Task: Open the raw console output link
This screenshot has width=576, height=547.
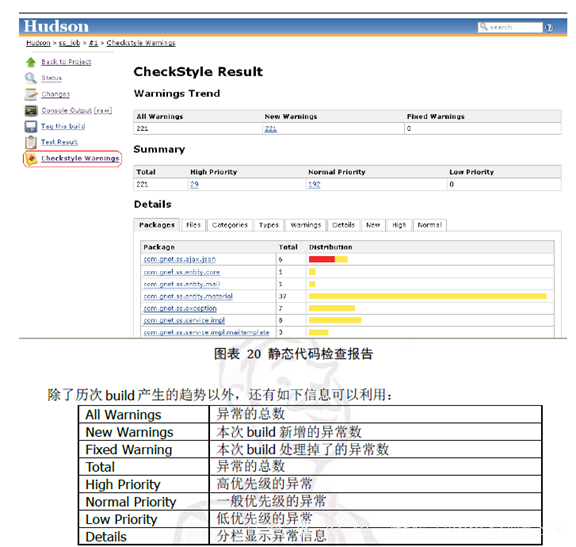Action: pos(103,110)
